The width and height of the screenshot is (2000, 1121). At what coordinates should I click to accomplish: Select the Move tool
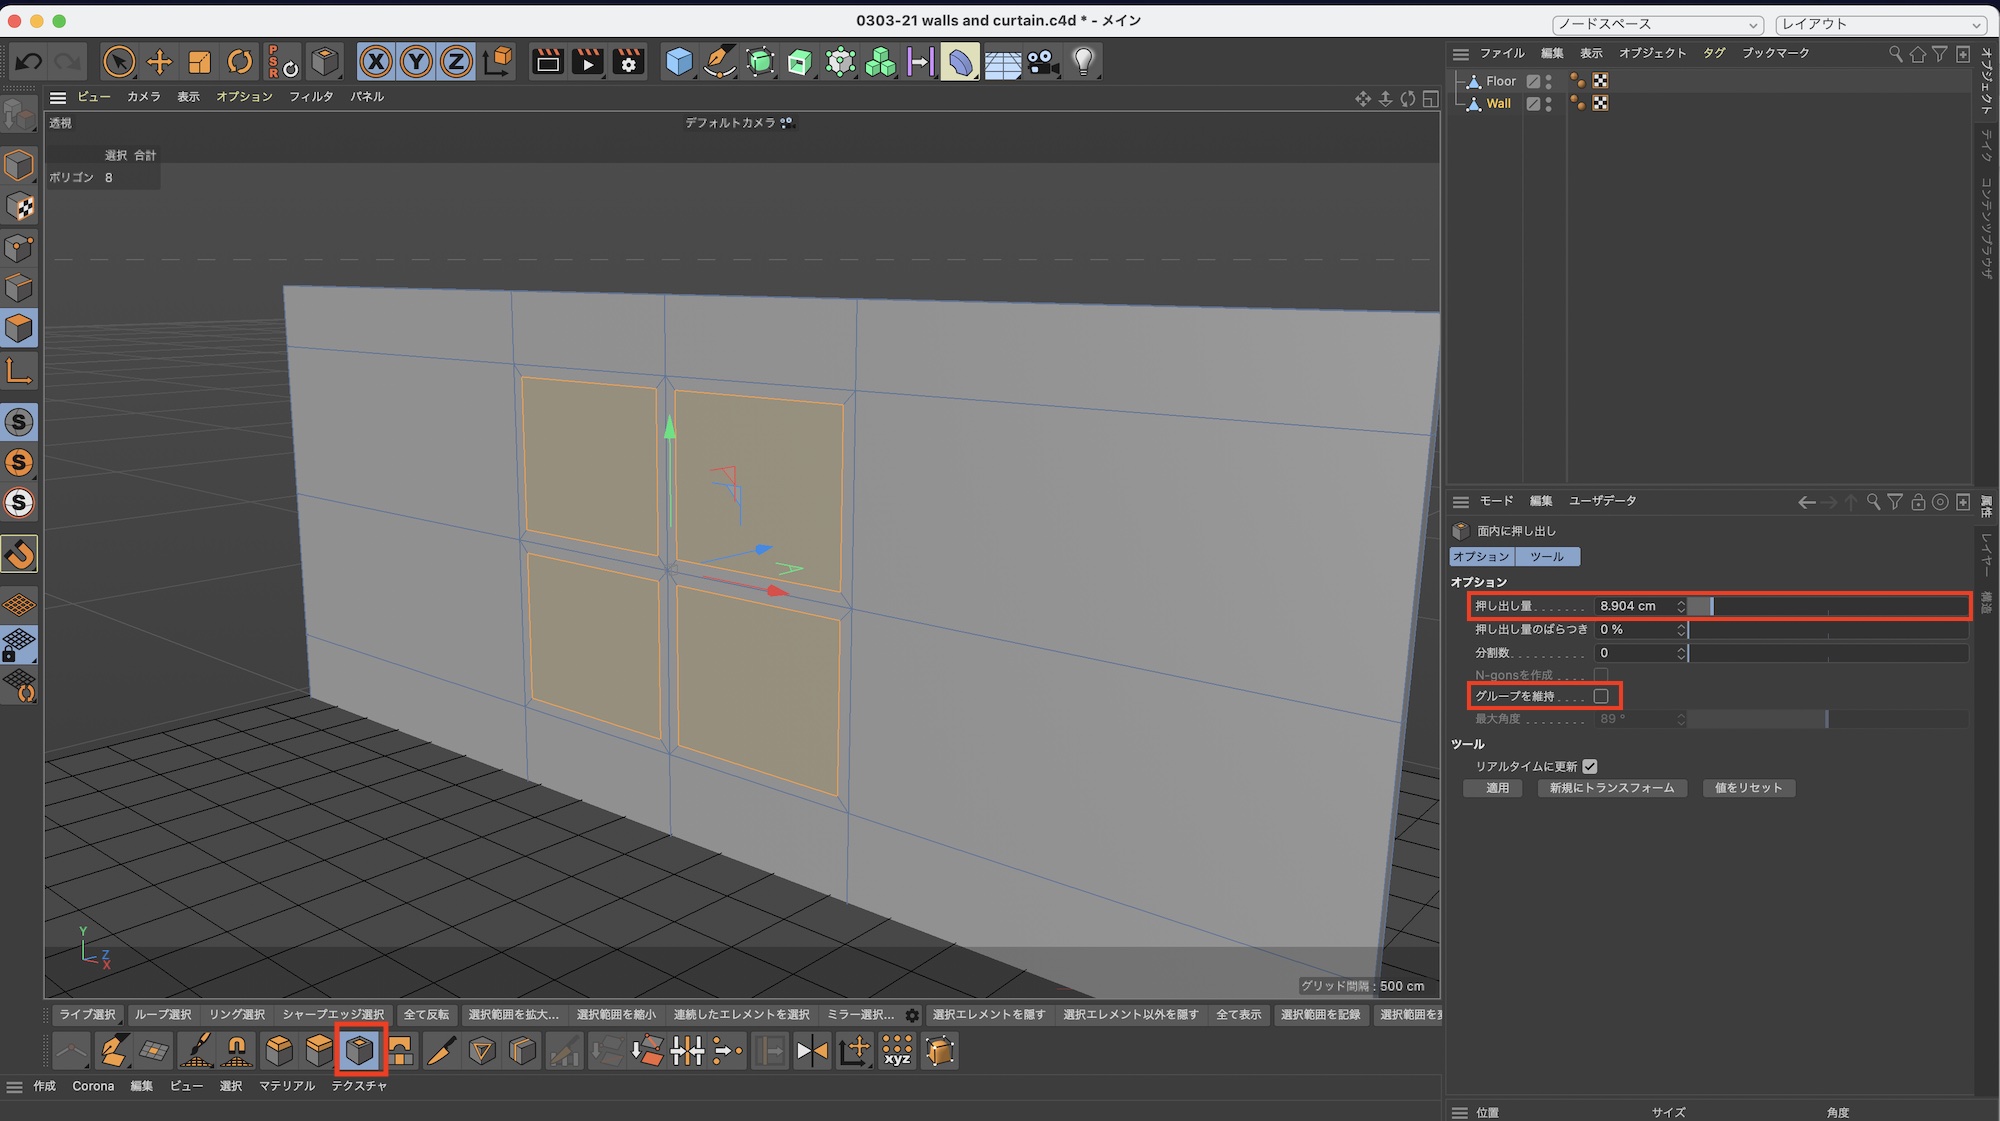(x=159, y=62)
